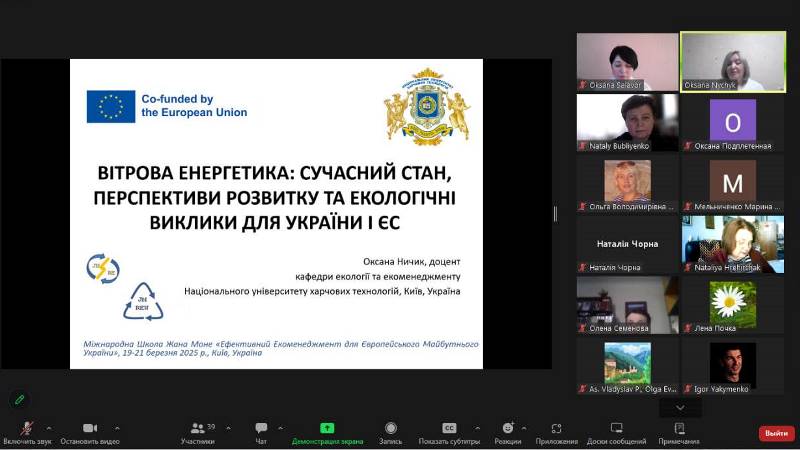Expand subtitles options chevron
The width and height of the screenshot is (800, 450).
click(x=478, y=428)
